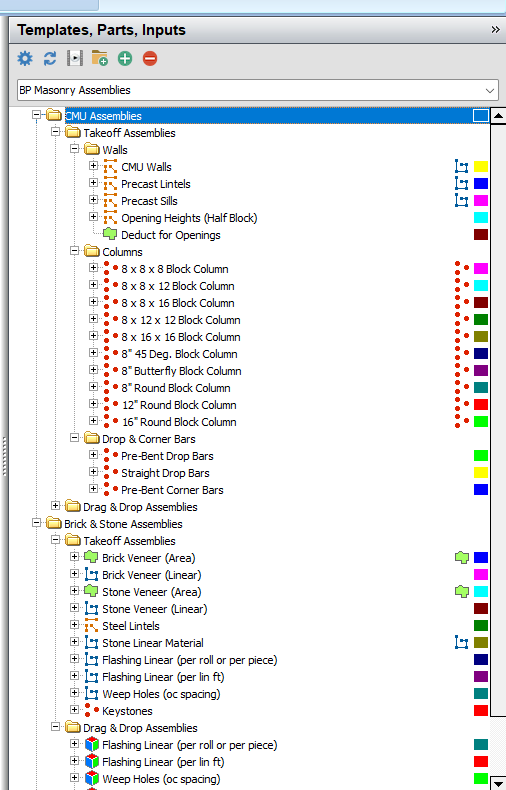
Task: Click the dark red swatch for Deduct for Openings
Action: click(x=481, y=234)
